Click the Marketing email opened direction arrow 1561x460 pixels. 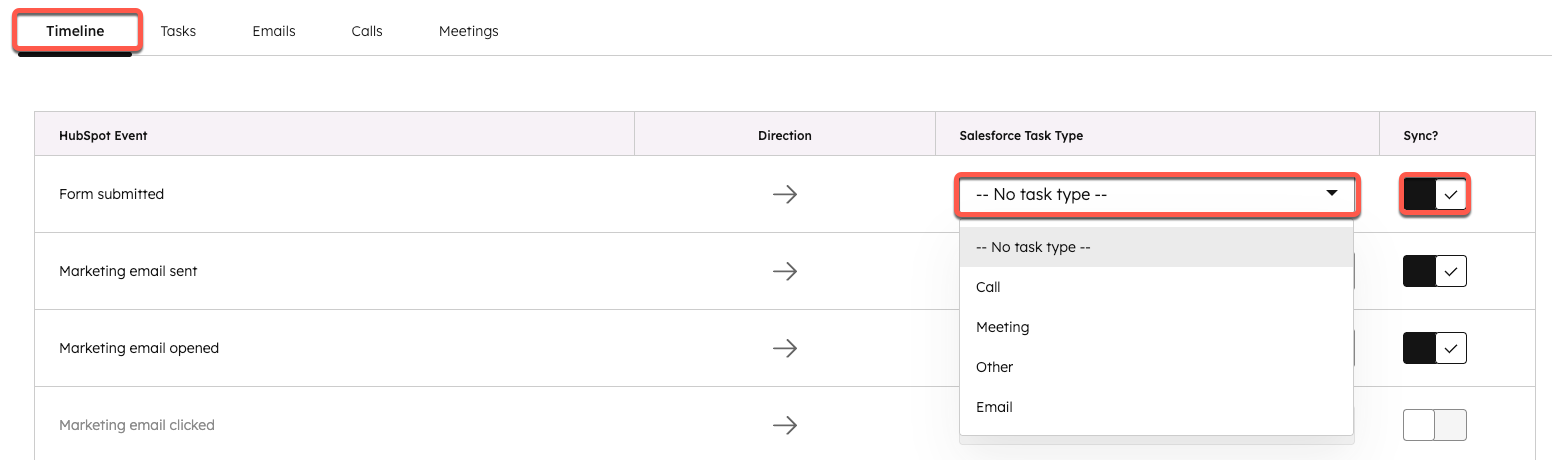(x=785, y=348)
